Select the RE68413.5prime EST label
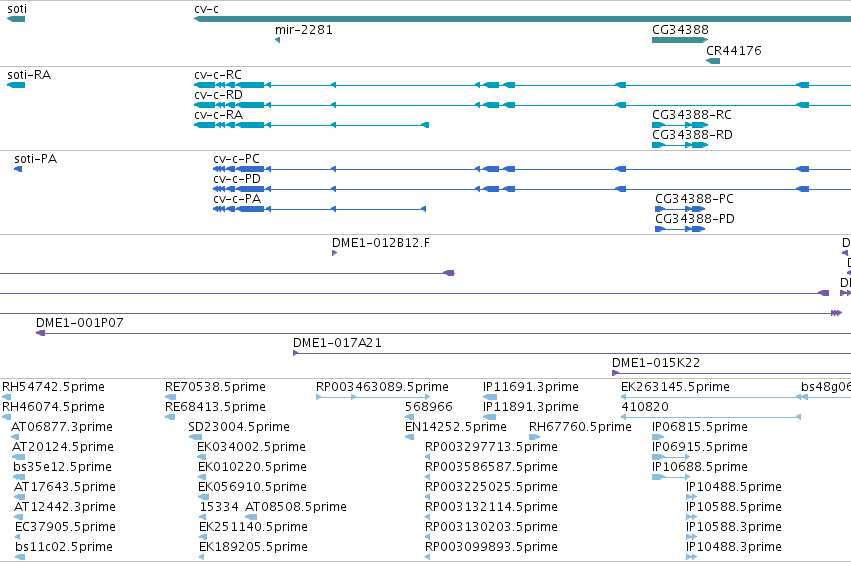The width and height of the screenshot is (851, 562). click(215, 407)
